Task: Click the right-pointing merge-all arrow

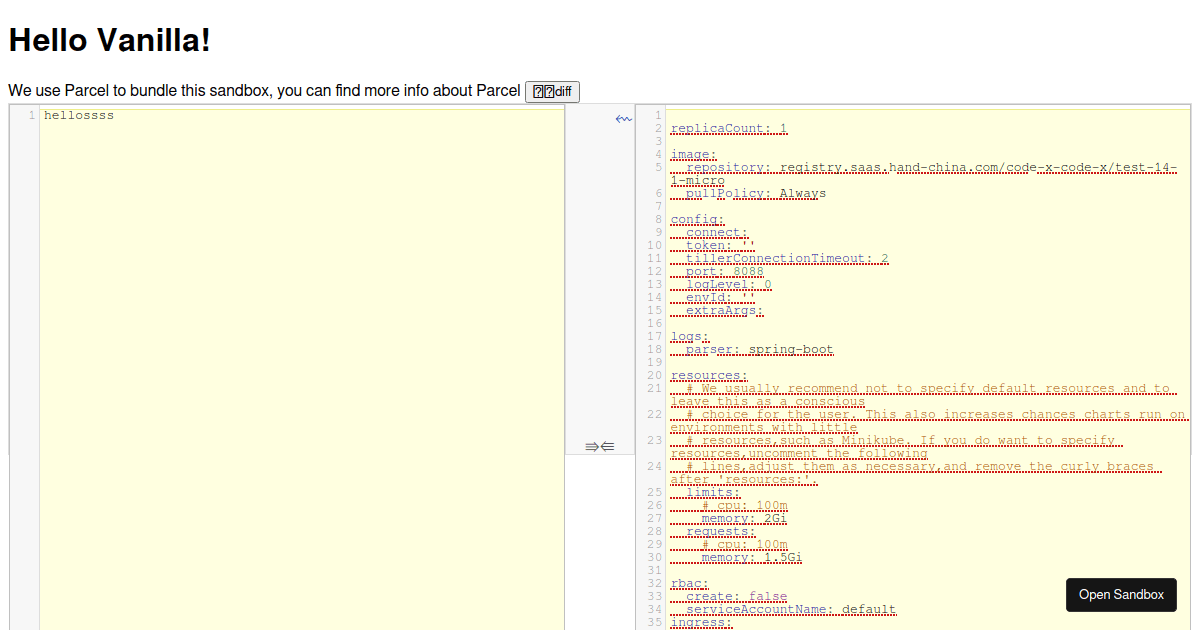Action: click(x=592, y=446)
